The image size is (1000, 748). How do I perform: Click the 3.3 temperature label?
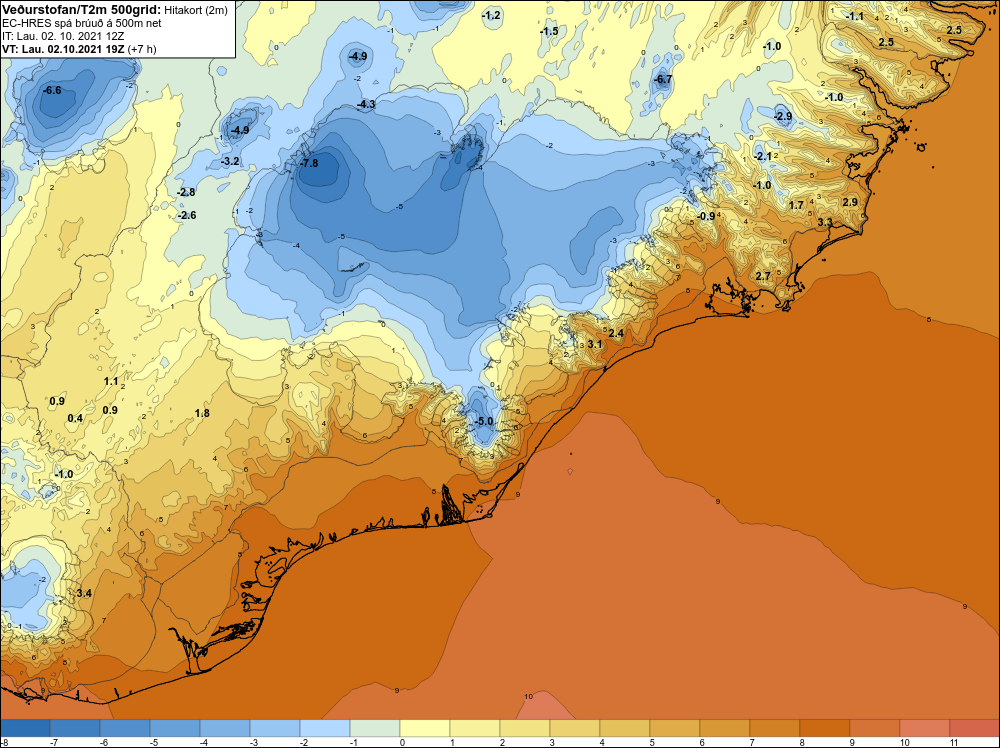[825, 222]
